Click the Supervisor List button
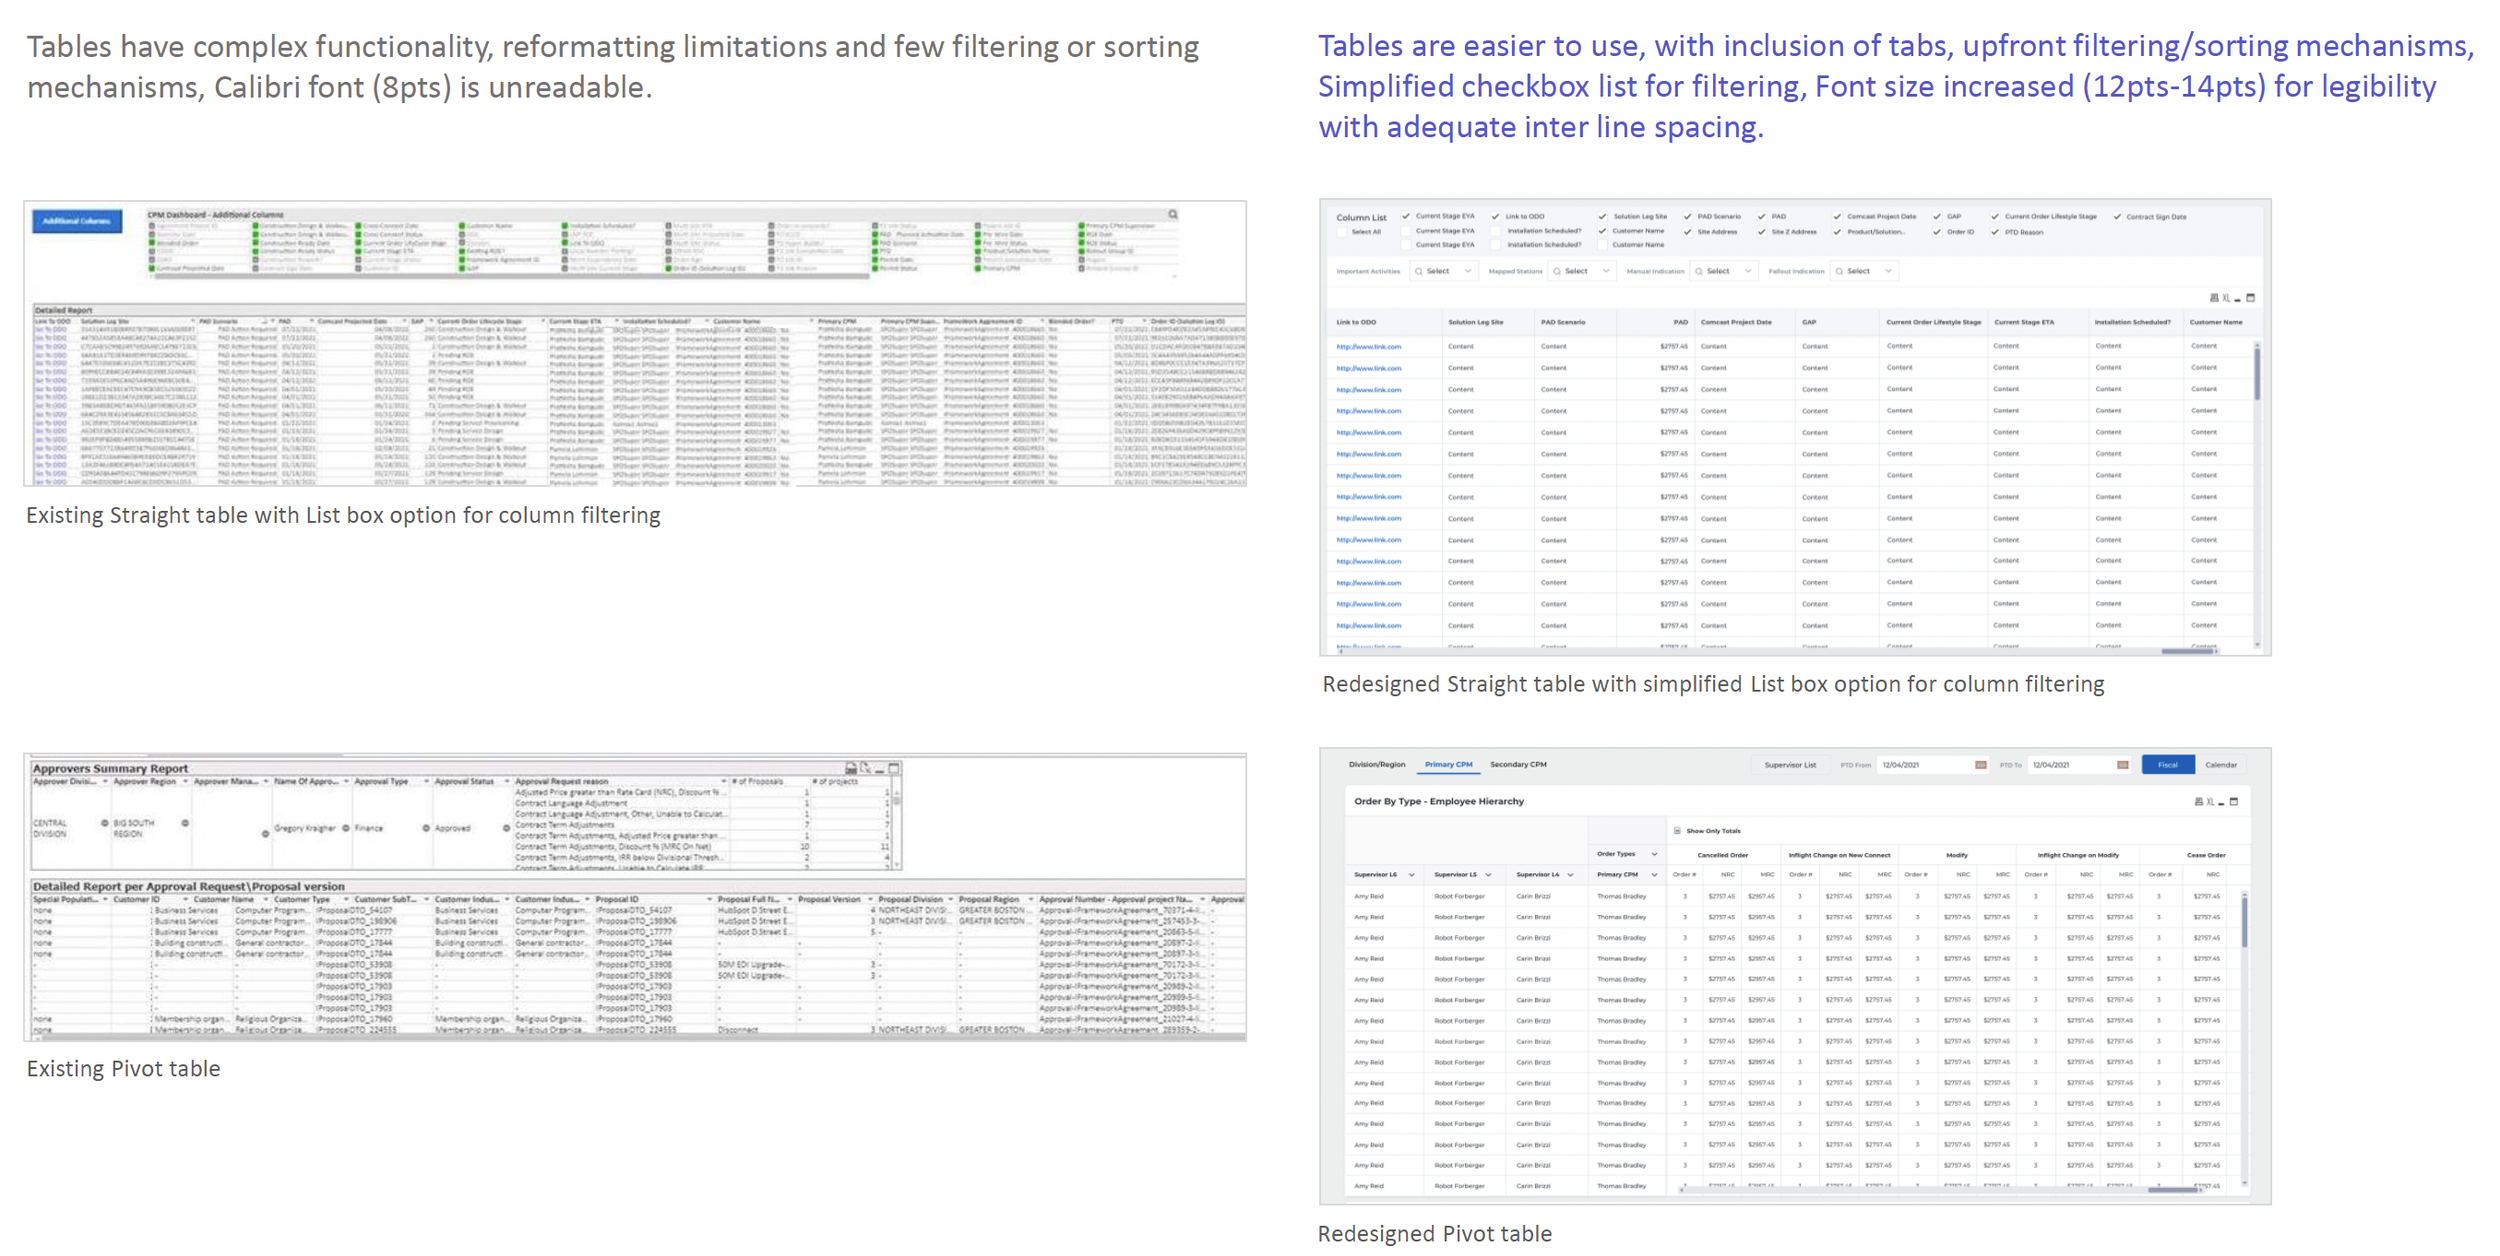2500x1256 pixels. pos(1790,765)
